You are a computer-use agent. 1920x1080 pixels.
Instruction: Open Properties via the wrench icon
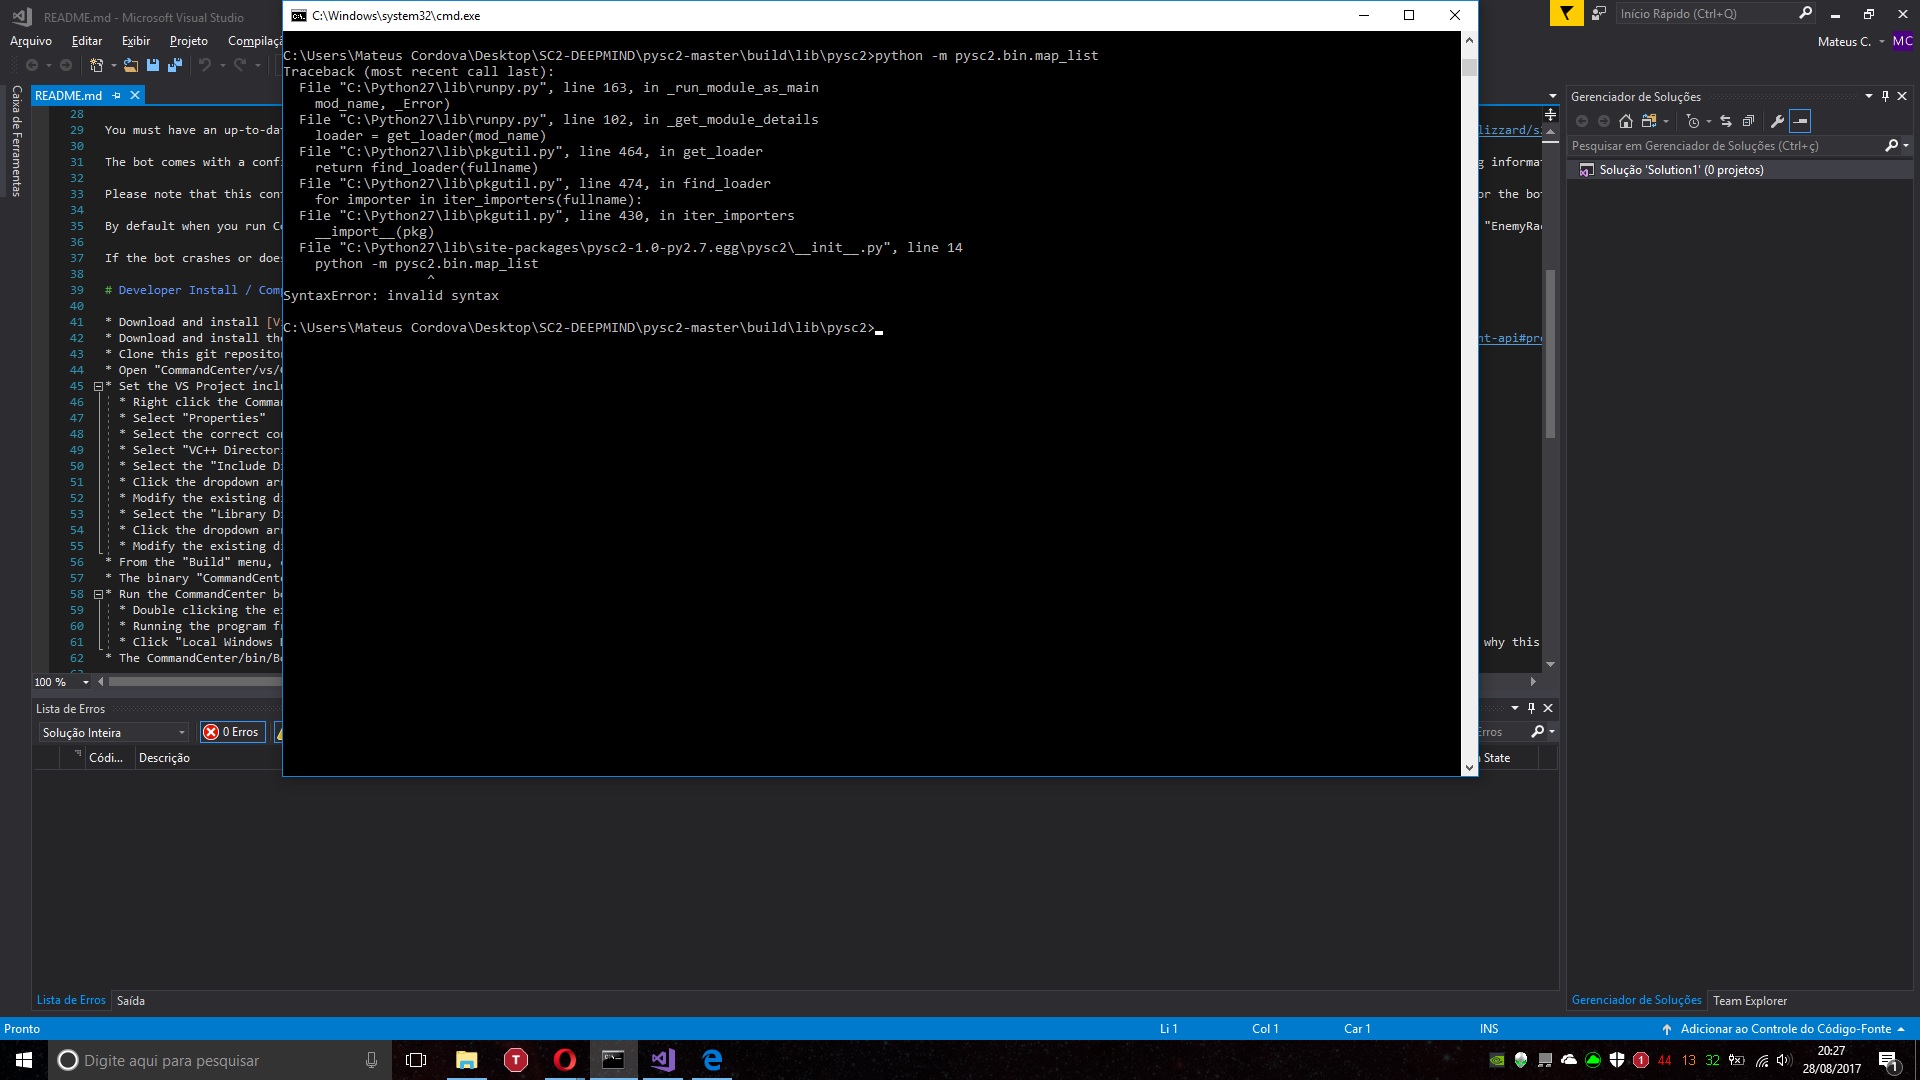pos(1778,121)
